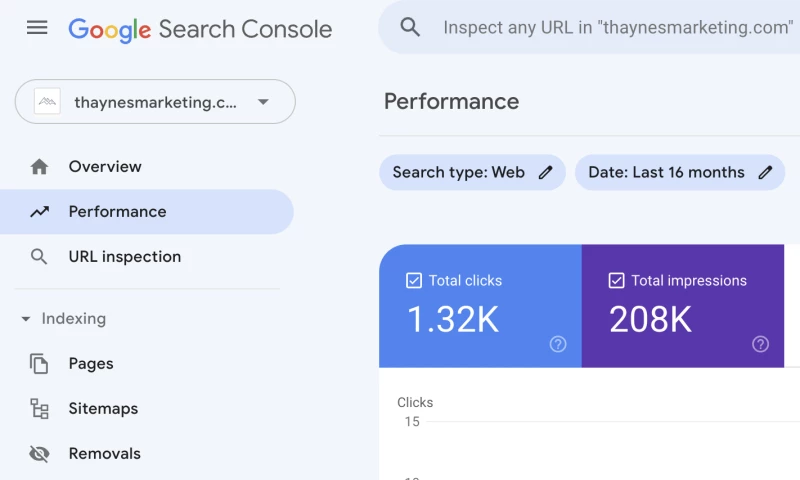
Task: Click the Performance trend-line icon
Action: pos(39,212)
